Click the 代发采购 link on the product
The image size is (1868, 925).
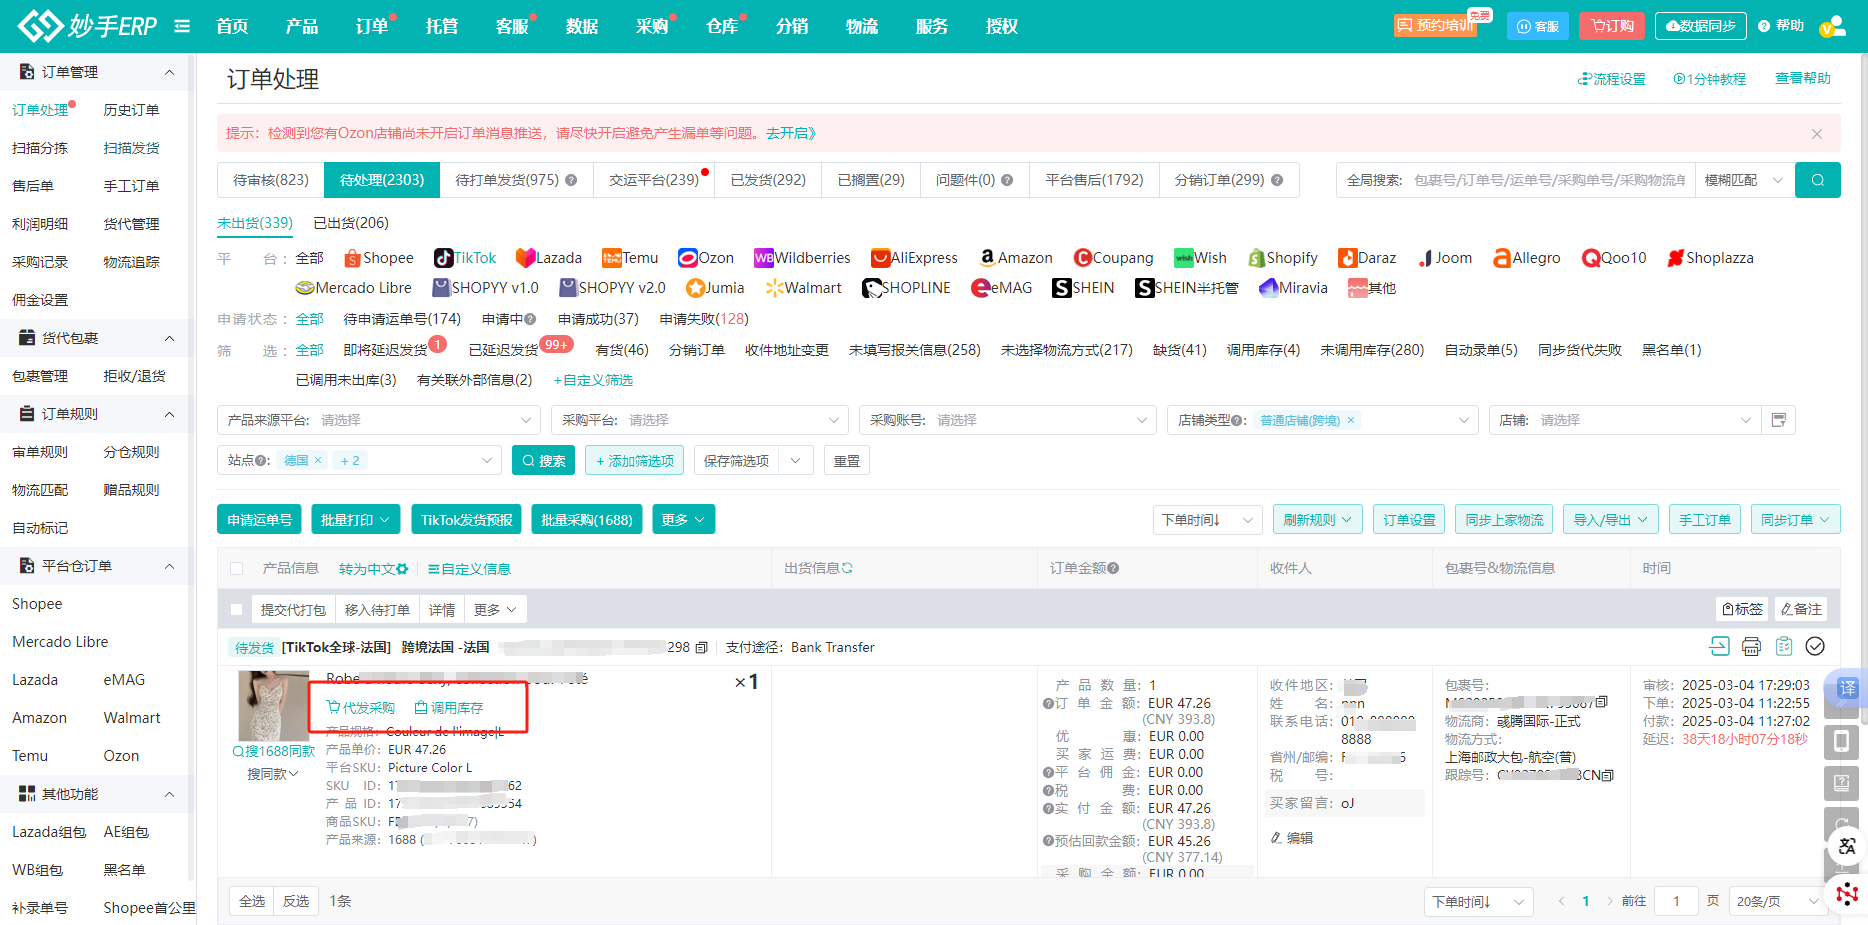tap(361, 707)
